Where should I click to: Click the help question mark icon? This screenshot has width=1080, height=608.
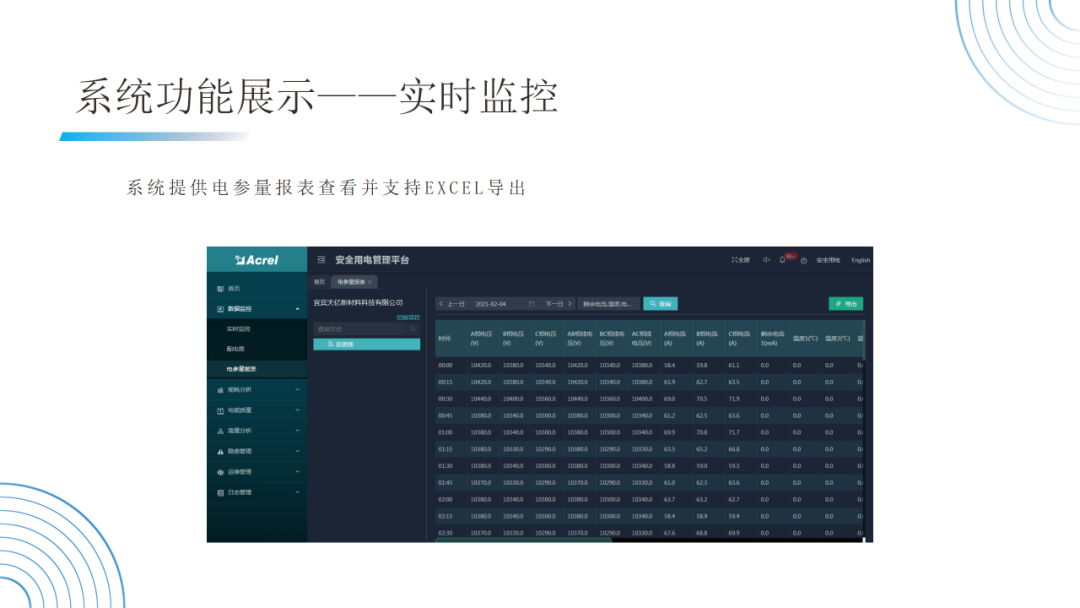tap(802, 261)
